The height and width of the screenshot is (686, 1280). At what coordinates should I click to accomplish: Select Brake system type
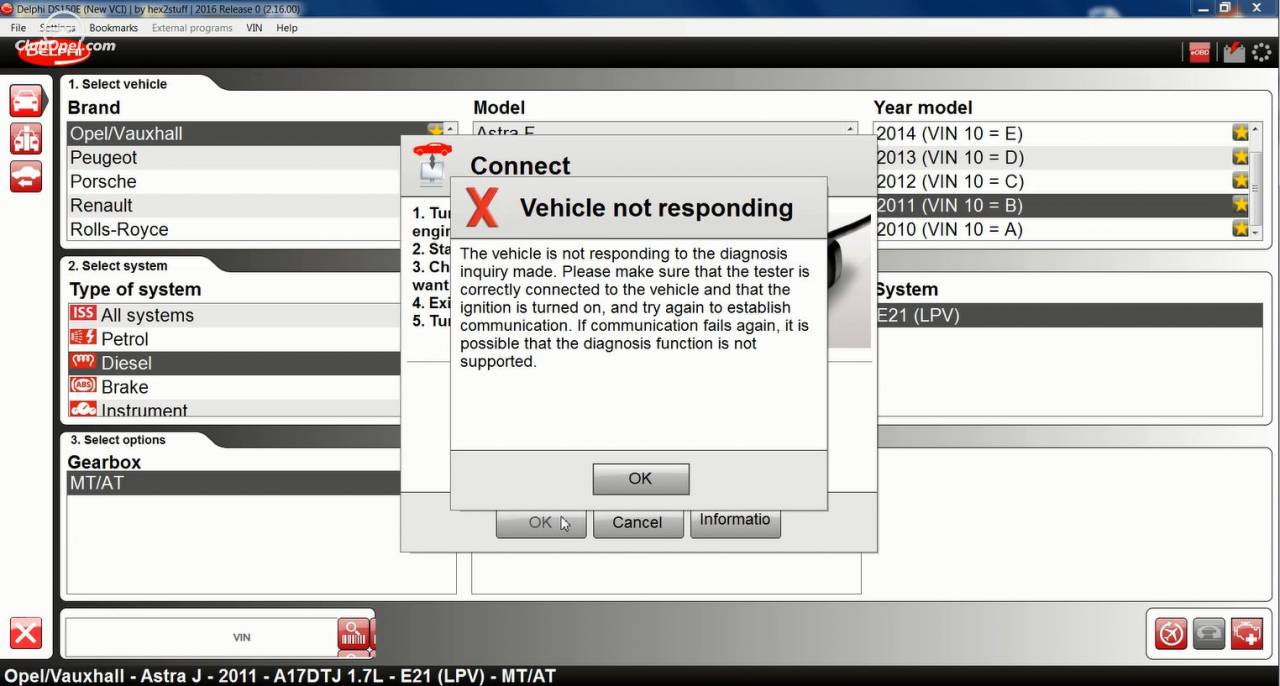tap(234, 386)
